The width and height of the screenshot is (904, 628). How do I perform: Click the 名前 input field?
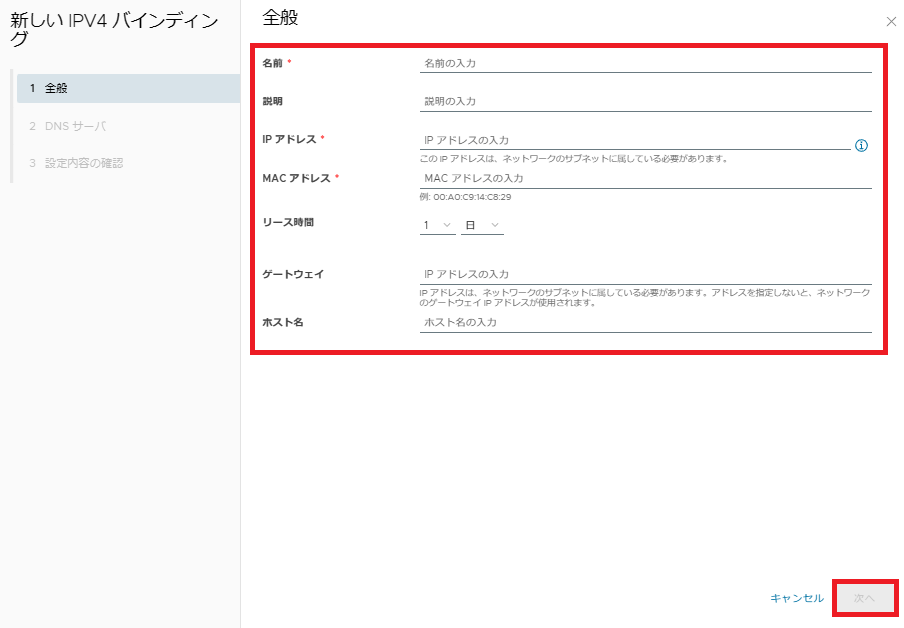pos(645,63)
